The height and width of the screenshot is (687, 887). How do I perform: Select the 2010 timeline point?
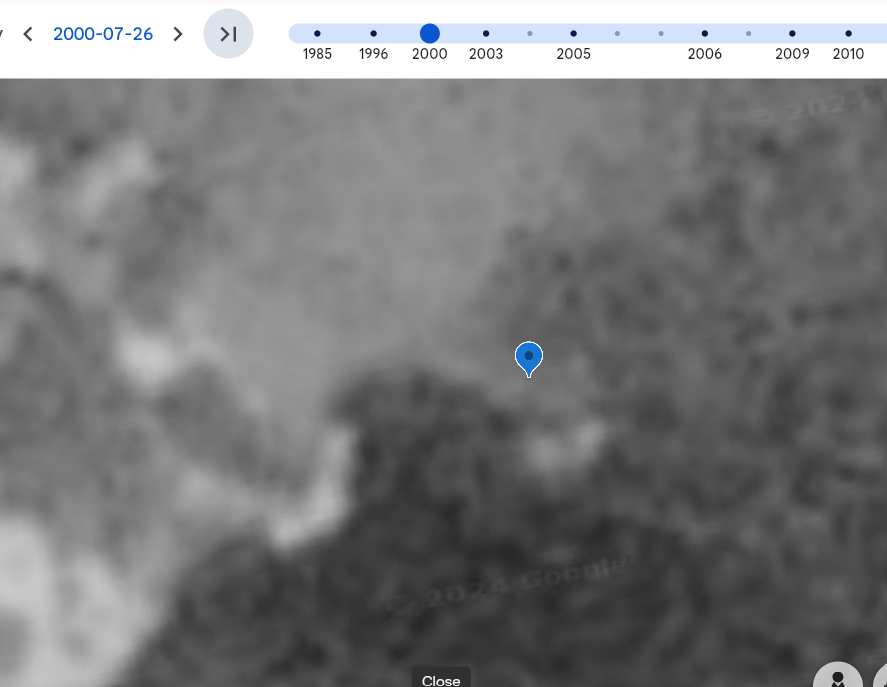848,34
